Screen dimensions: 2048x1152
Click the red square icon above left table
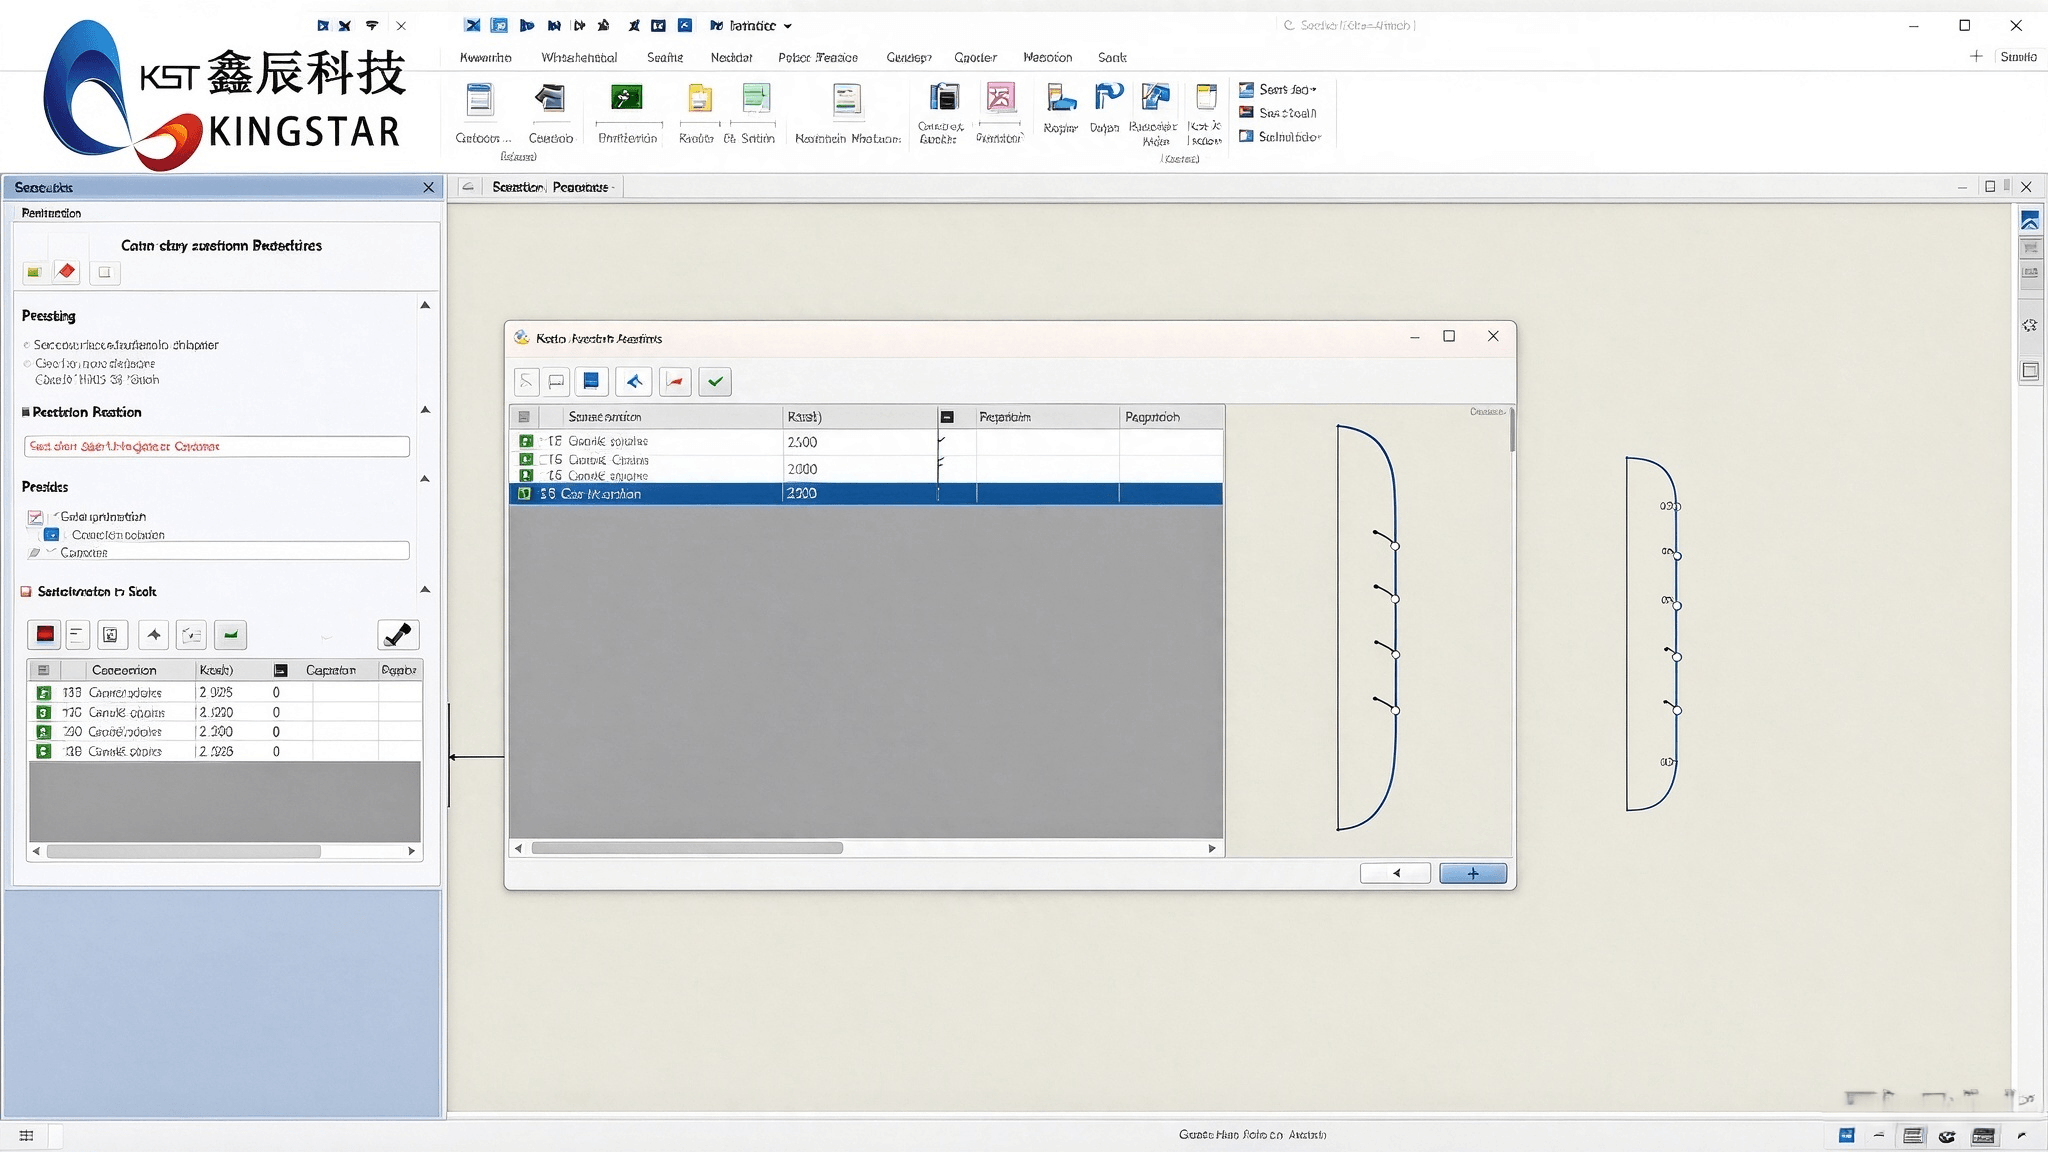click(x=45, y=634)
